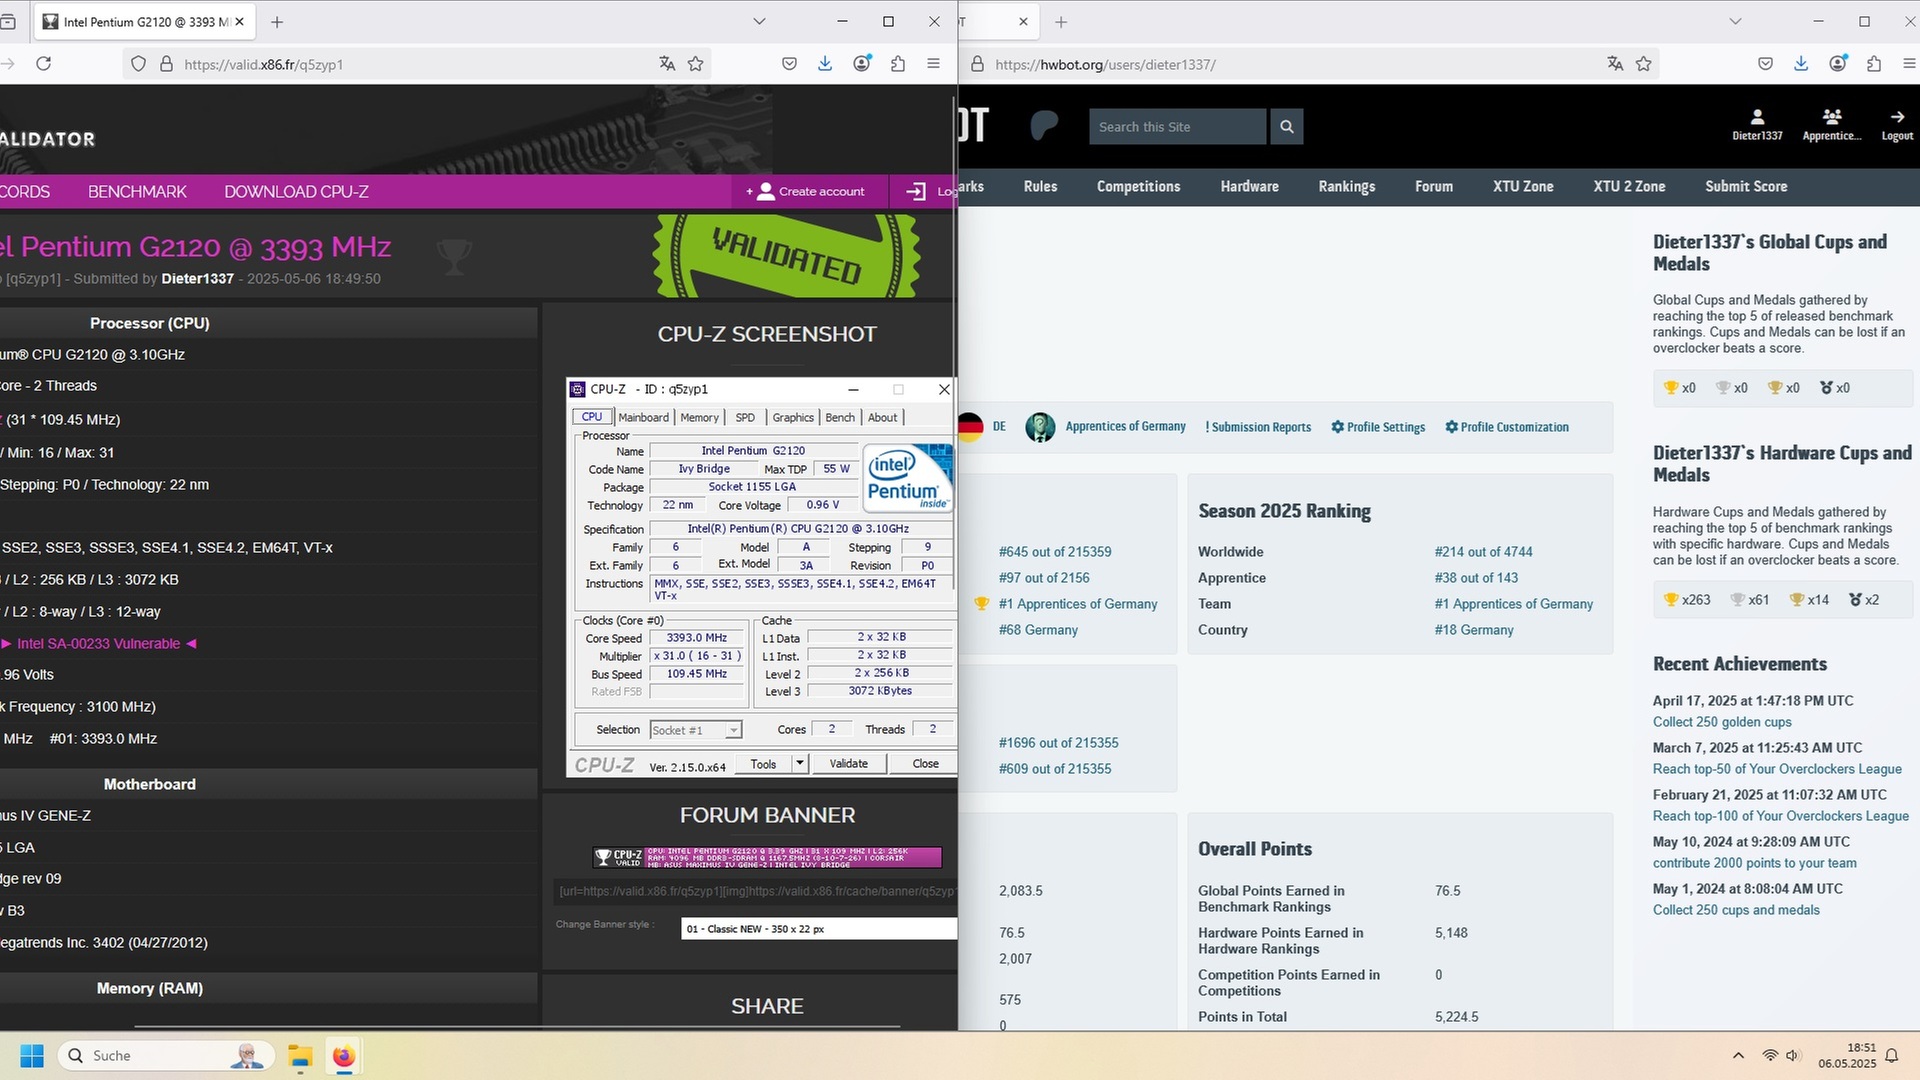The height and width of the screenshot is (1080, 1920).
Task: Click translate icon in CPU-Z Validator address bar
Action: click(x=667, y=64)
